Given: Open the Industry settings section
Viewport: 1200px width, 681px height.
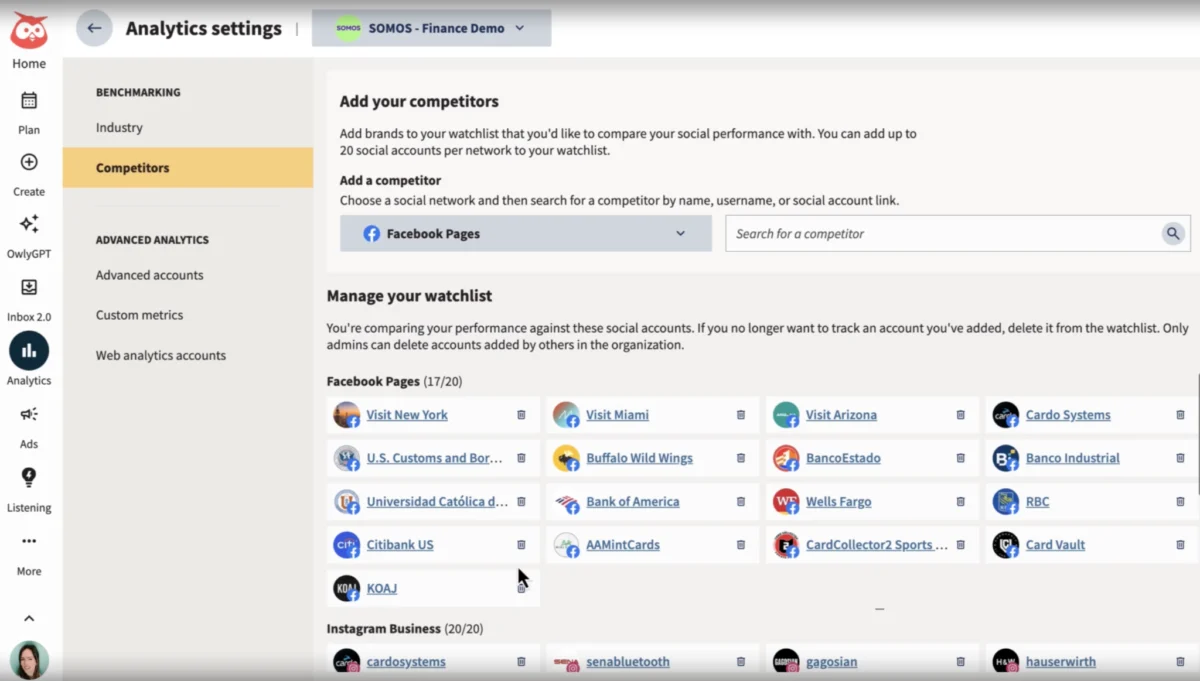Looking at the screenshot, I should click(119, 128).
